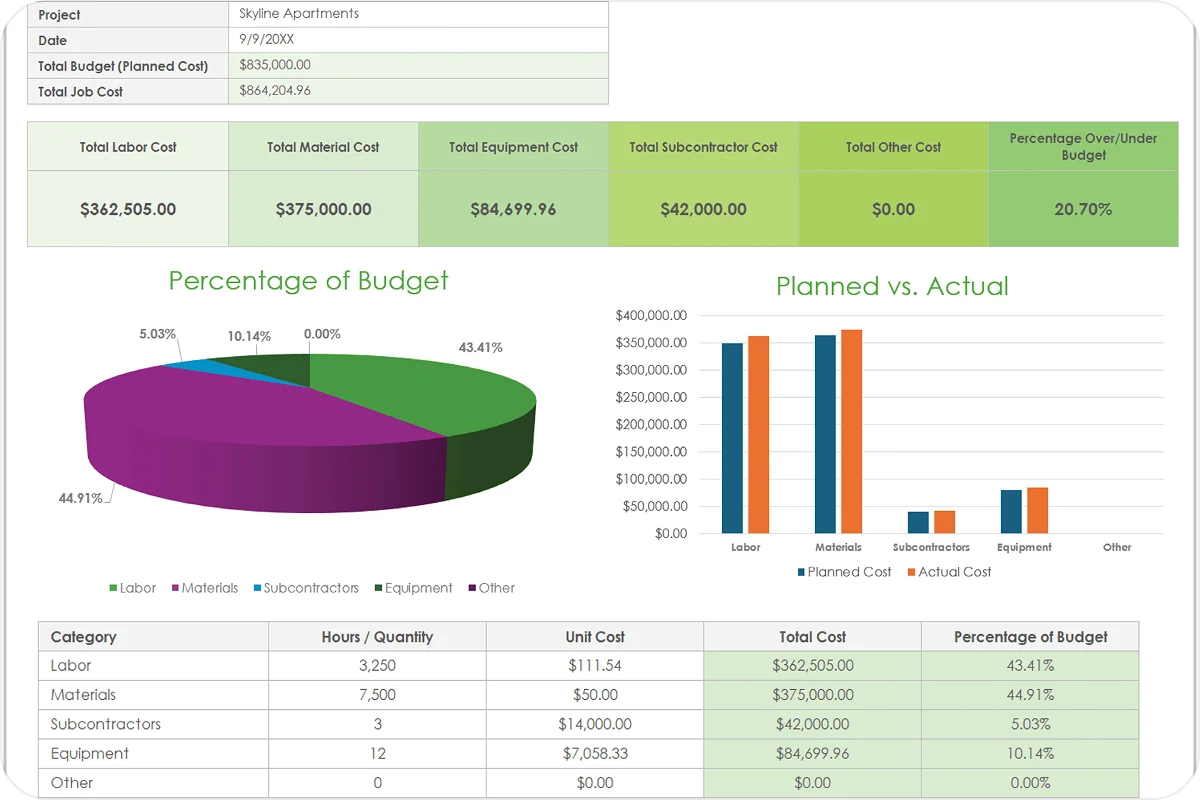Screen dimensions: 1200x800
Task: Select the orange Actual Cost bar for Materials
Action: (x=851, y=431)
